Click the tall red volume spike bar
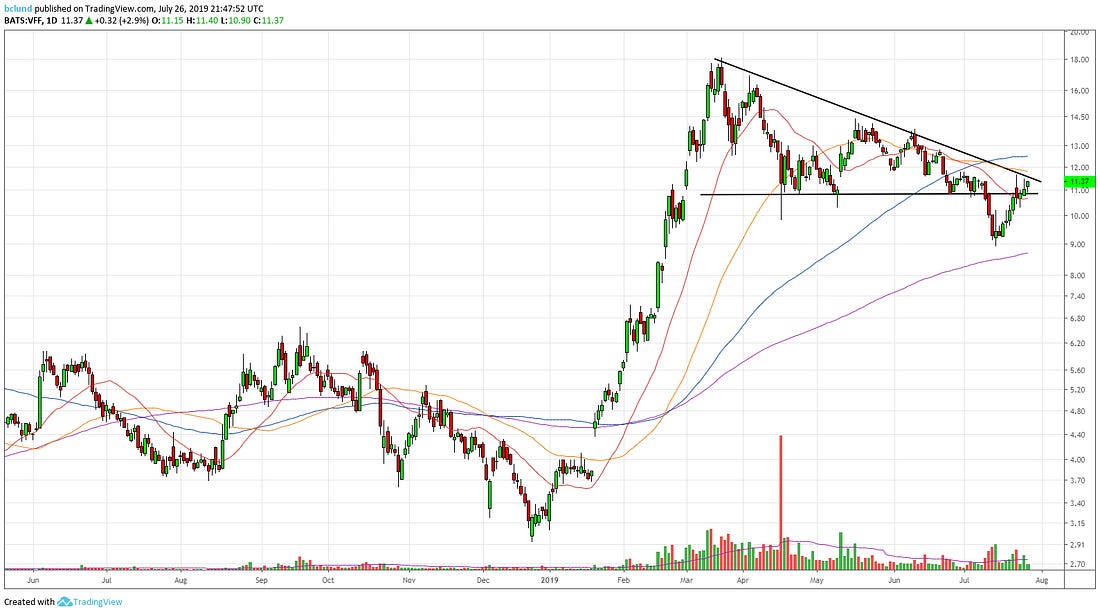Viewport: 1100px width, 614px height. pos(781,500)
